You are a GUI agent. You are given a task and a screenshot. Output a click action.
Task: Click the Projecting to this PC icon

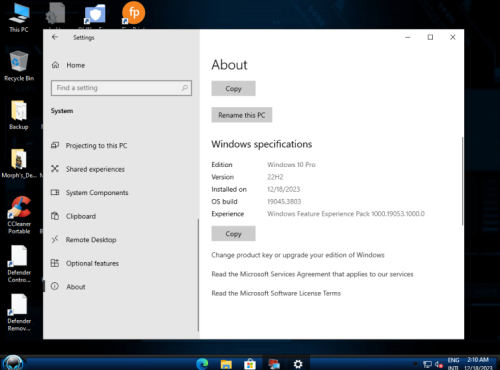pyautogui.click(x=55, y=145)
